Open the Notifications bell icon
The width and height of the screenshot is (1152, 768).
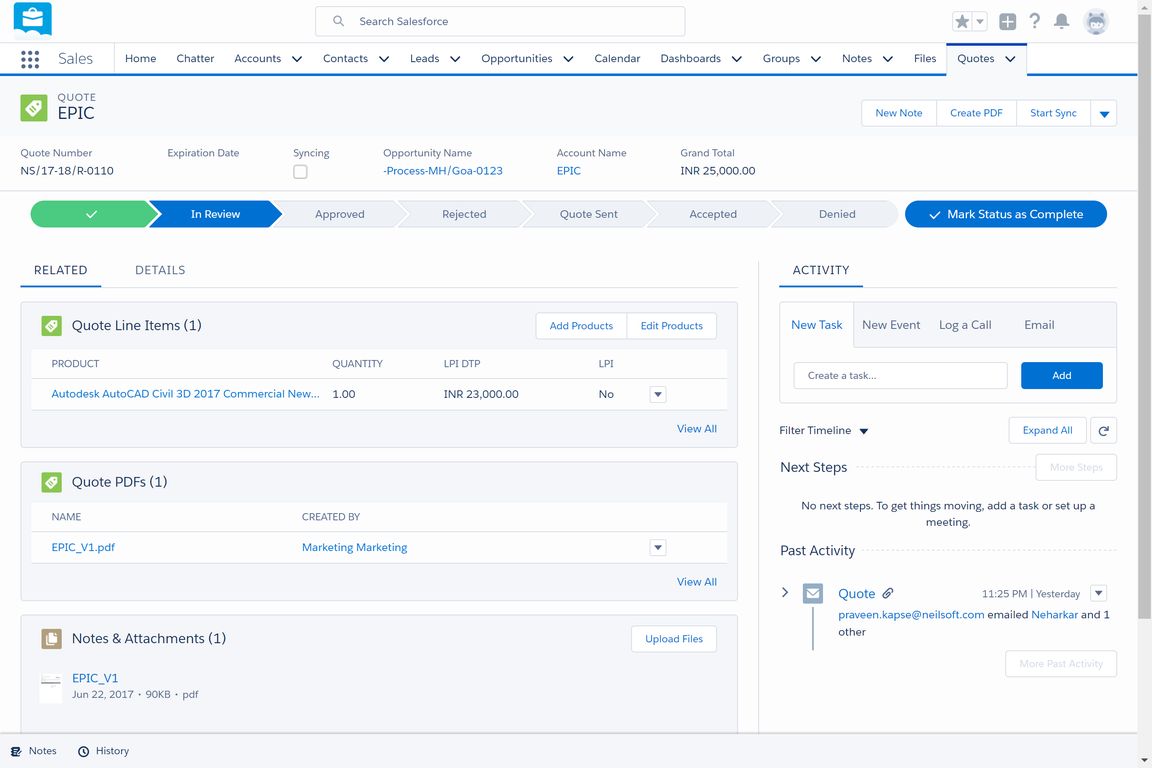tap(1062, 21)
